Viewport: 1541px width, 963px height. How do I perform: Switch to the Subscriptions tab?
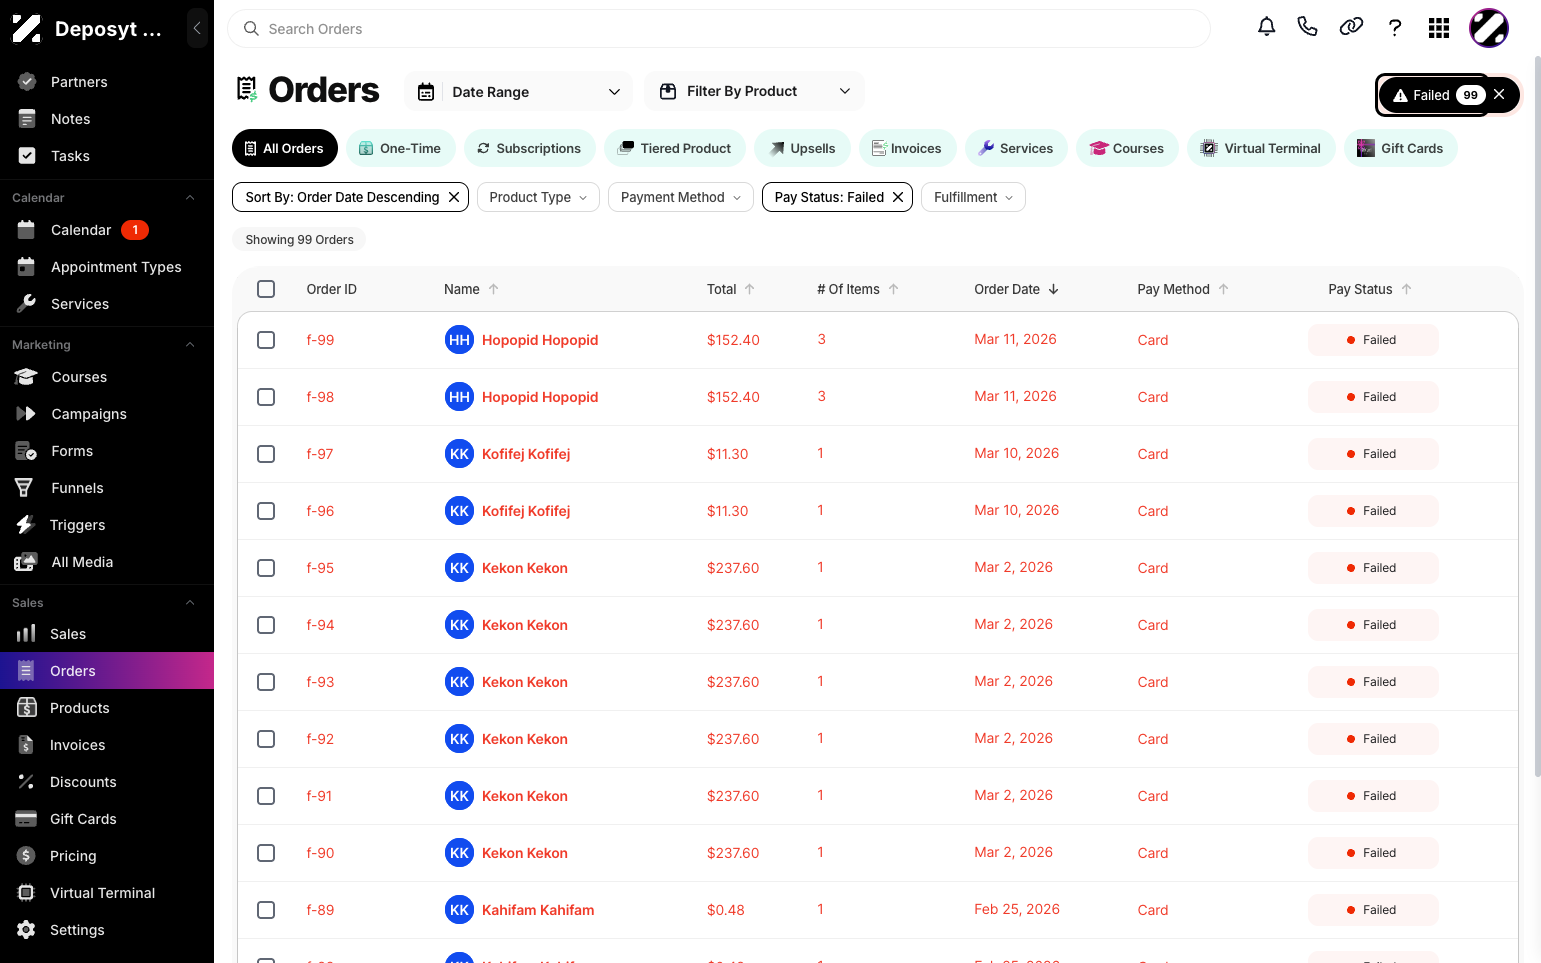coord(529,148)
